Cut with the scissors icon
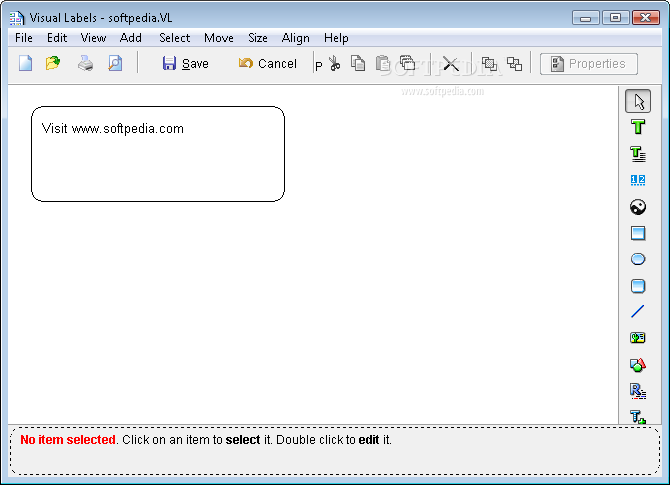The width and height of the screenshot is (670, 485). (335, 64)
